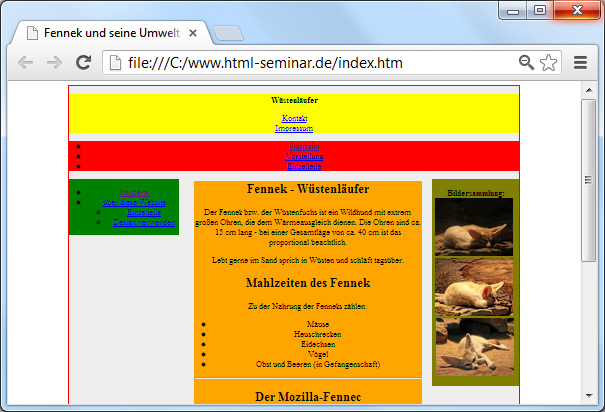Open the Impressum link

point(294,128)
